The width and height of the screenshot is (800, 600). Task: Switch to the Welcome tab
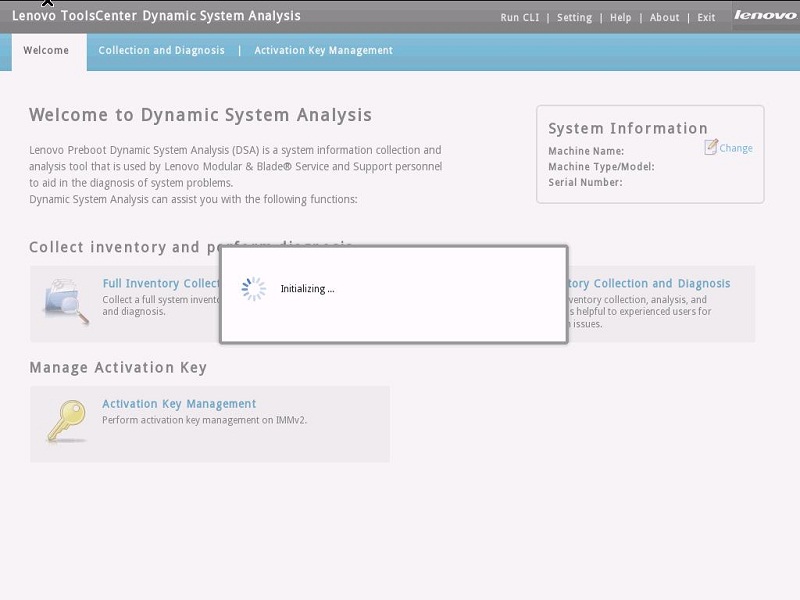coord(46,51)
